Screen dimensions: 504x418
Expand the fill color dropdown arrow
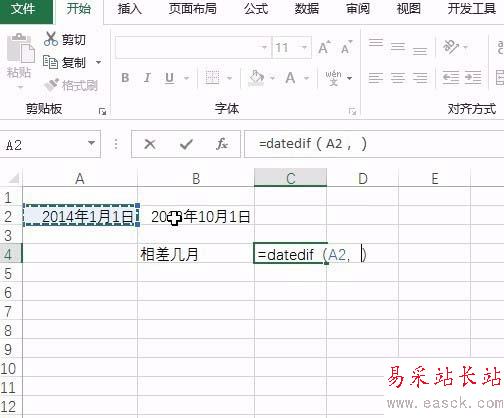pos(272,79)
